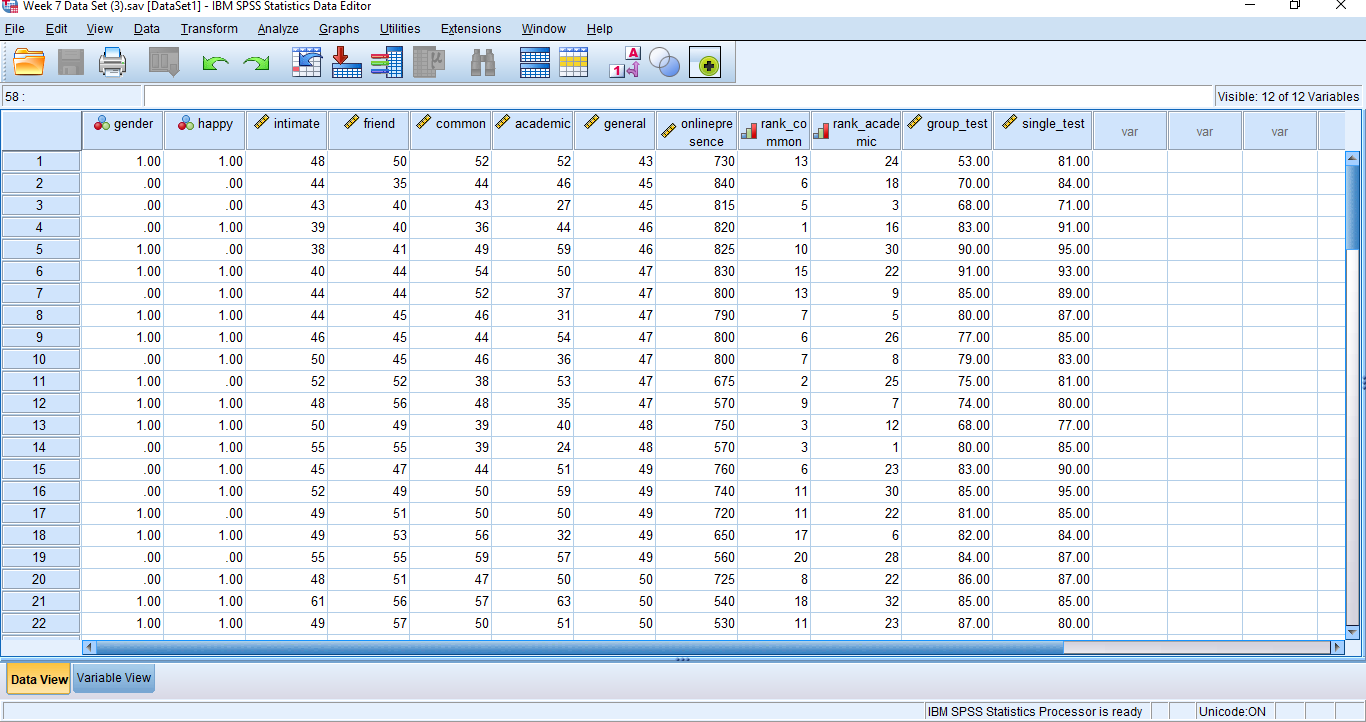Open the Transform menu
1366x722 pixels.
pos(209,29)
